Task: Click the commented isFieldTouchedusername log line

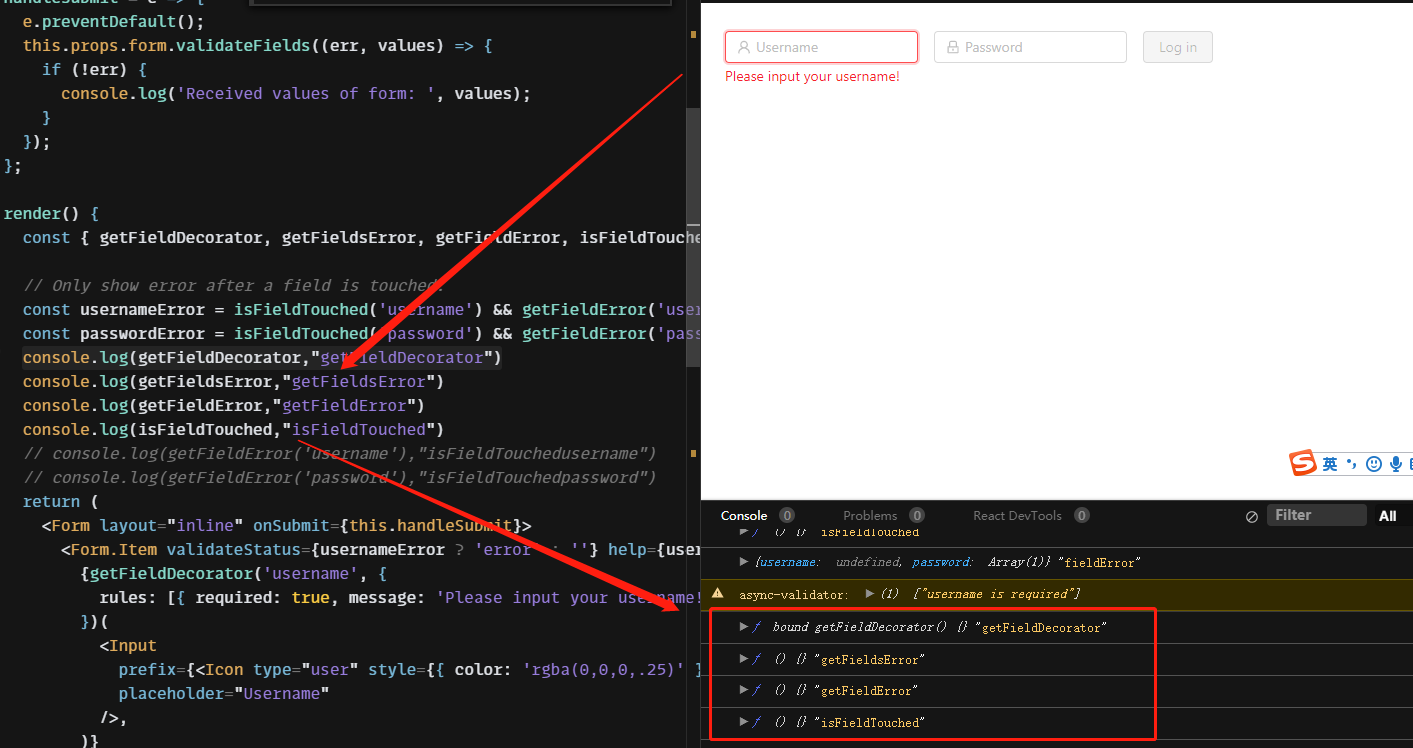Action: point(339,453)
